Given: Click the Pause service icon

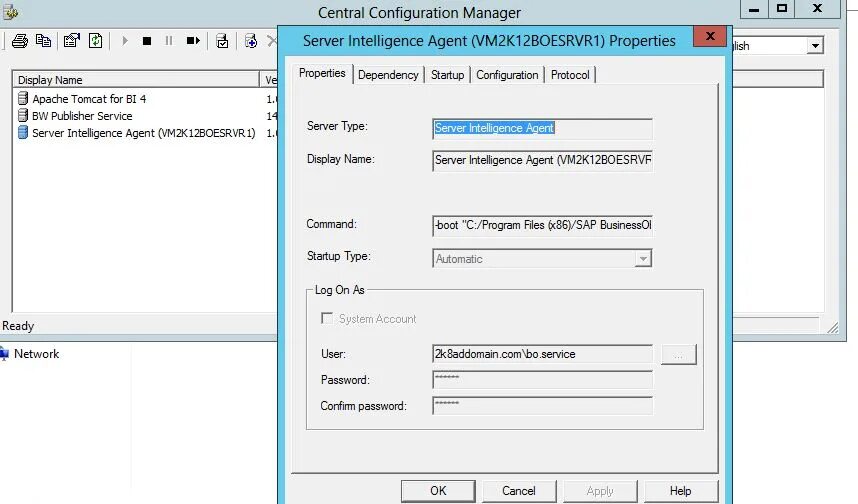Looking at the screenshot, I should tap(169, 41).
